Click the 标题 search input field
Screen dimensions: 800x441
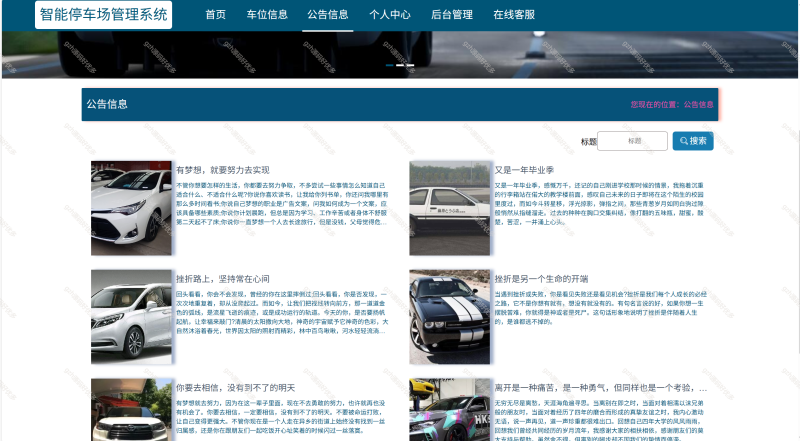(x=632, y=141)
